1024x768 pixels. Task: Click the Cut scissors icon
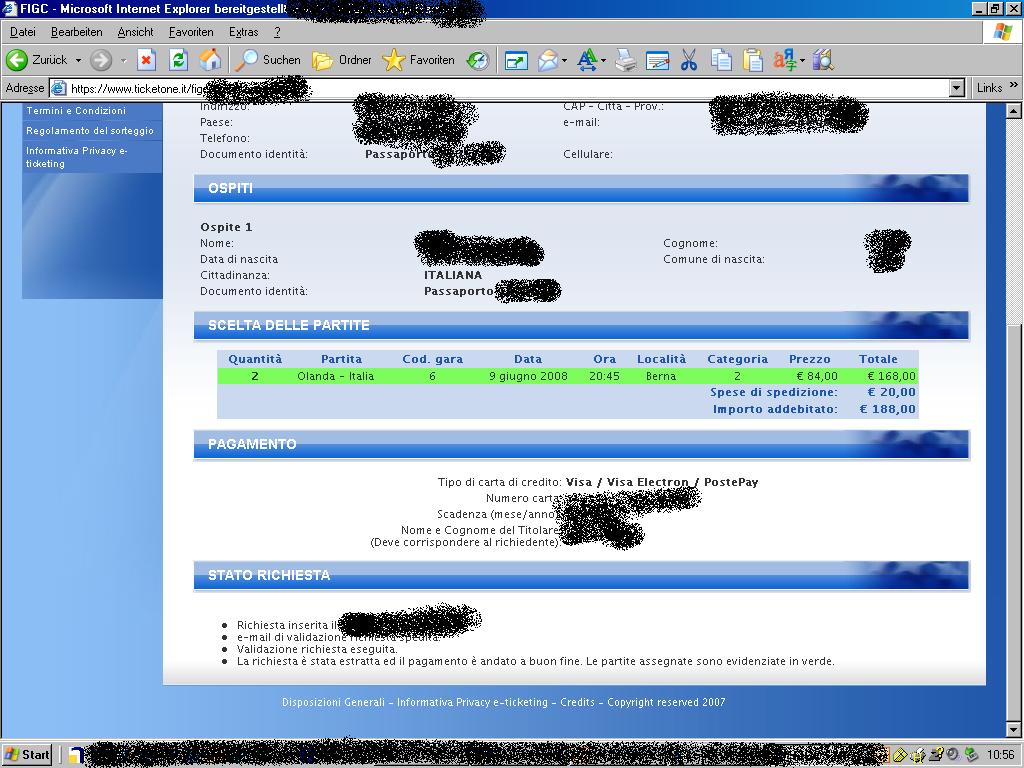click(x=689, y=60)
